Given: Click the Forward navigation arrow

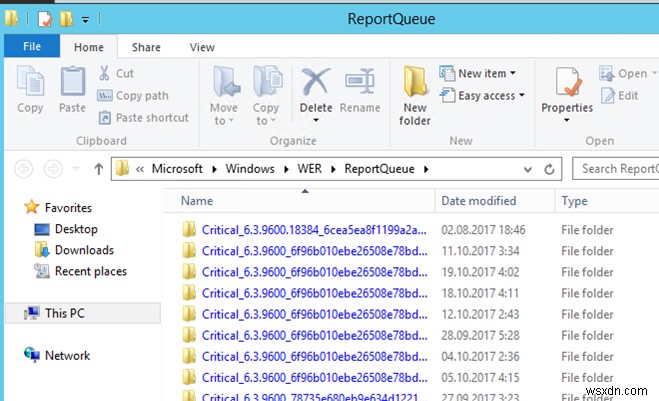Looking at the screenshot, I should tap(53, 169).
